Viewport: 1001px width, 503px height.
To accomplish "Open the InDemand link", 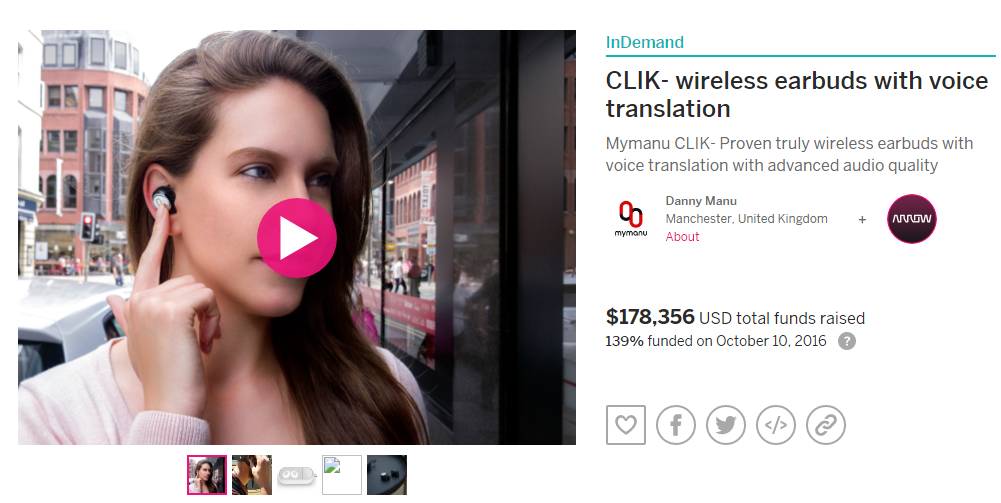I will (645, 42).
